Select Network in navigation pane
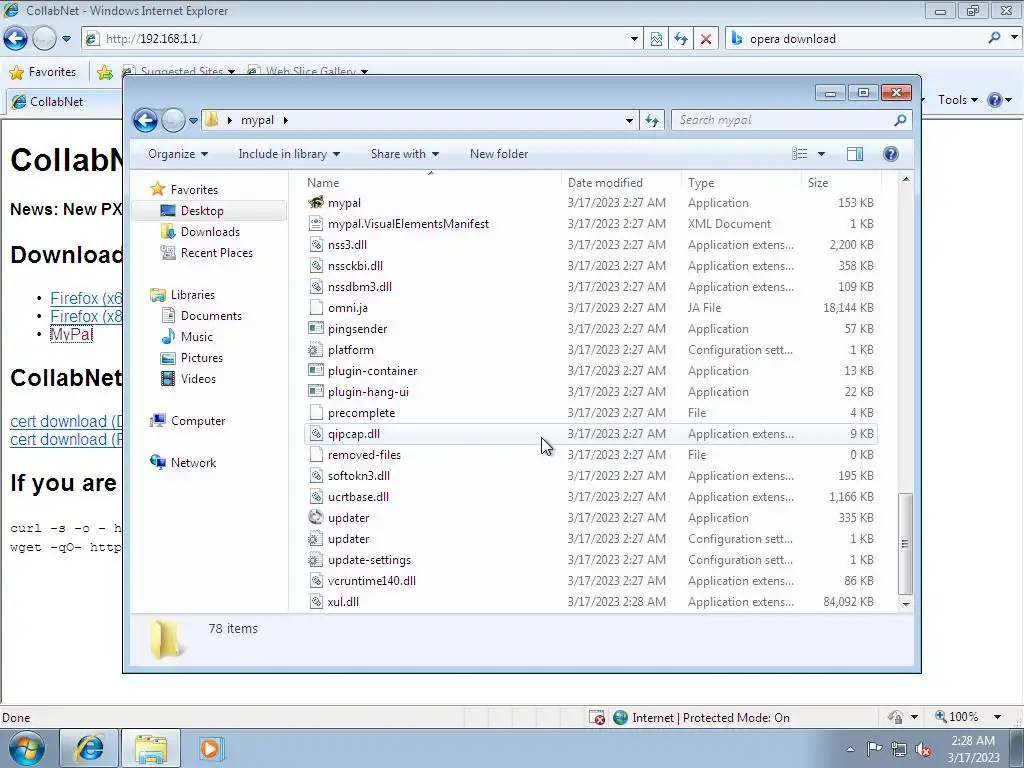This screenshot has height=768, width=1024. pos(193,462)
